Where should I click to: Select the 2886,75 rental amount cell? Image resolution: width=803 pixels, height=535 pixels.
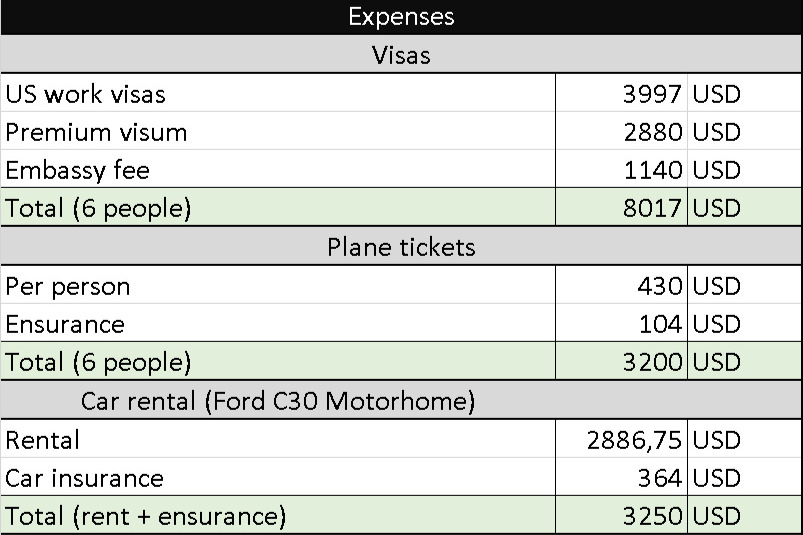click(x=621, y=439)
